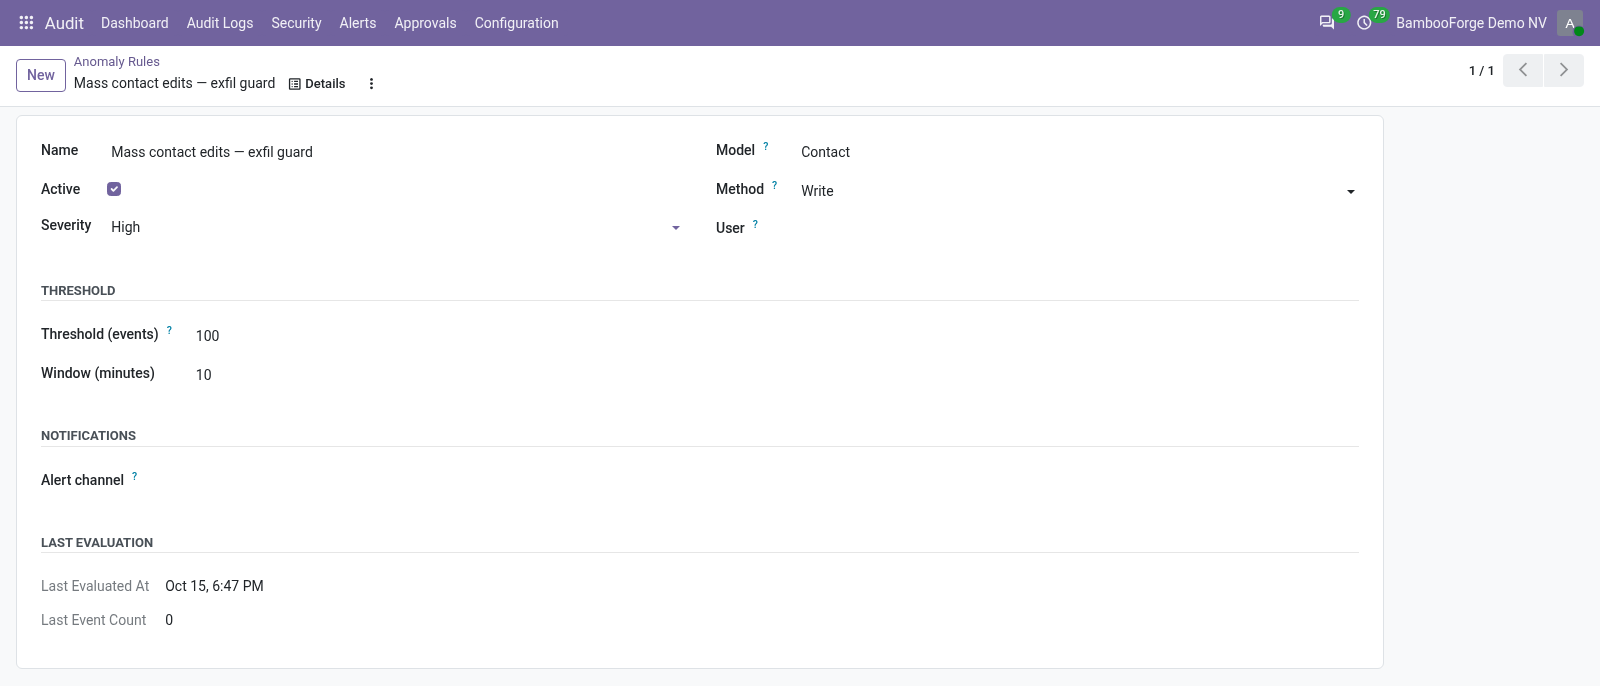Show Threshold events help tooltip
Image resolution: width=1600 pixels, height=686 pixels.
click(x=169, y=330)
